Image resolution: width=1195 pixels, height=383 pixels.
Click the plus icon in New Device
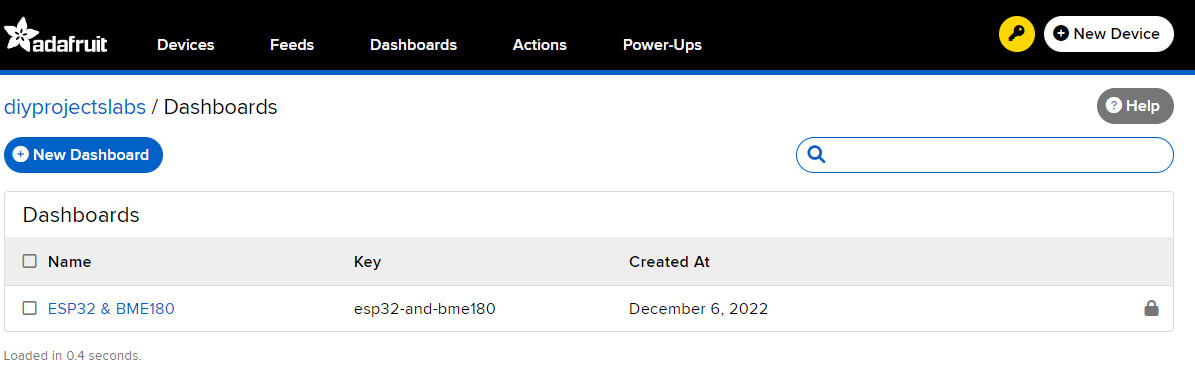coord(1060,34)
